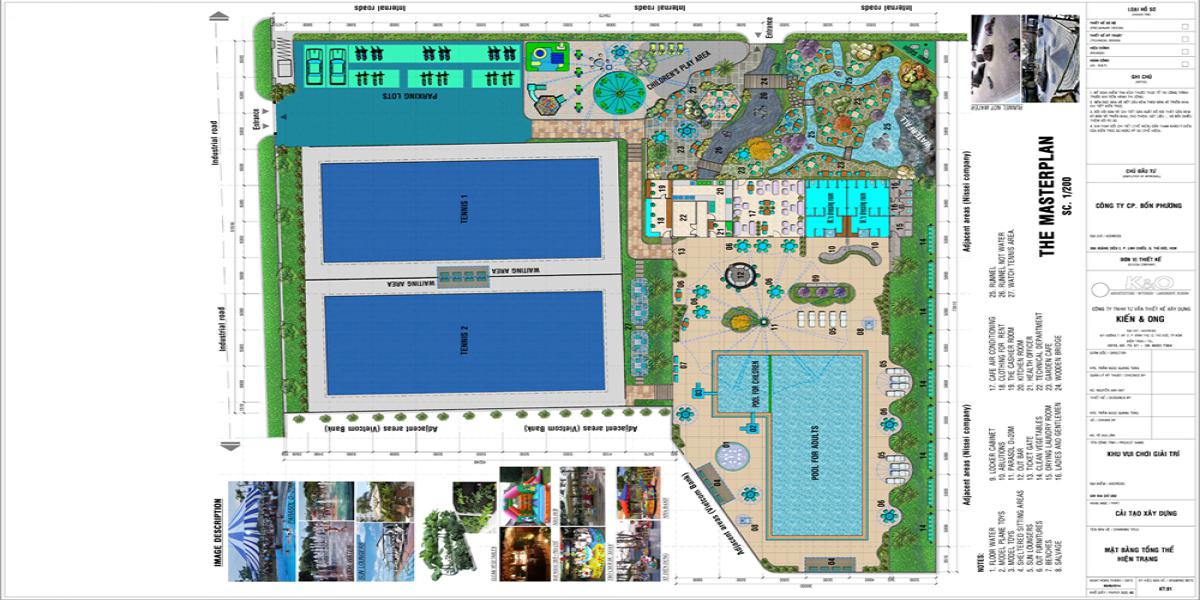Click the KT:01 drawing number
Screen dimensions: 1200x600
coord(1166,589)
